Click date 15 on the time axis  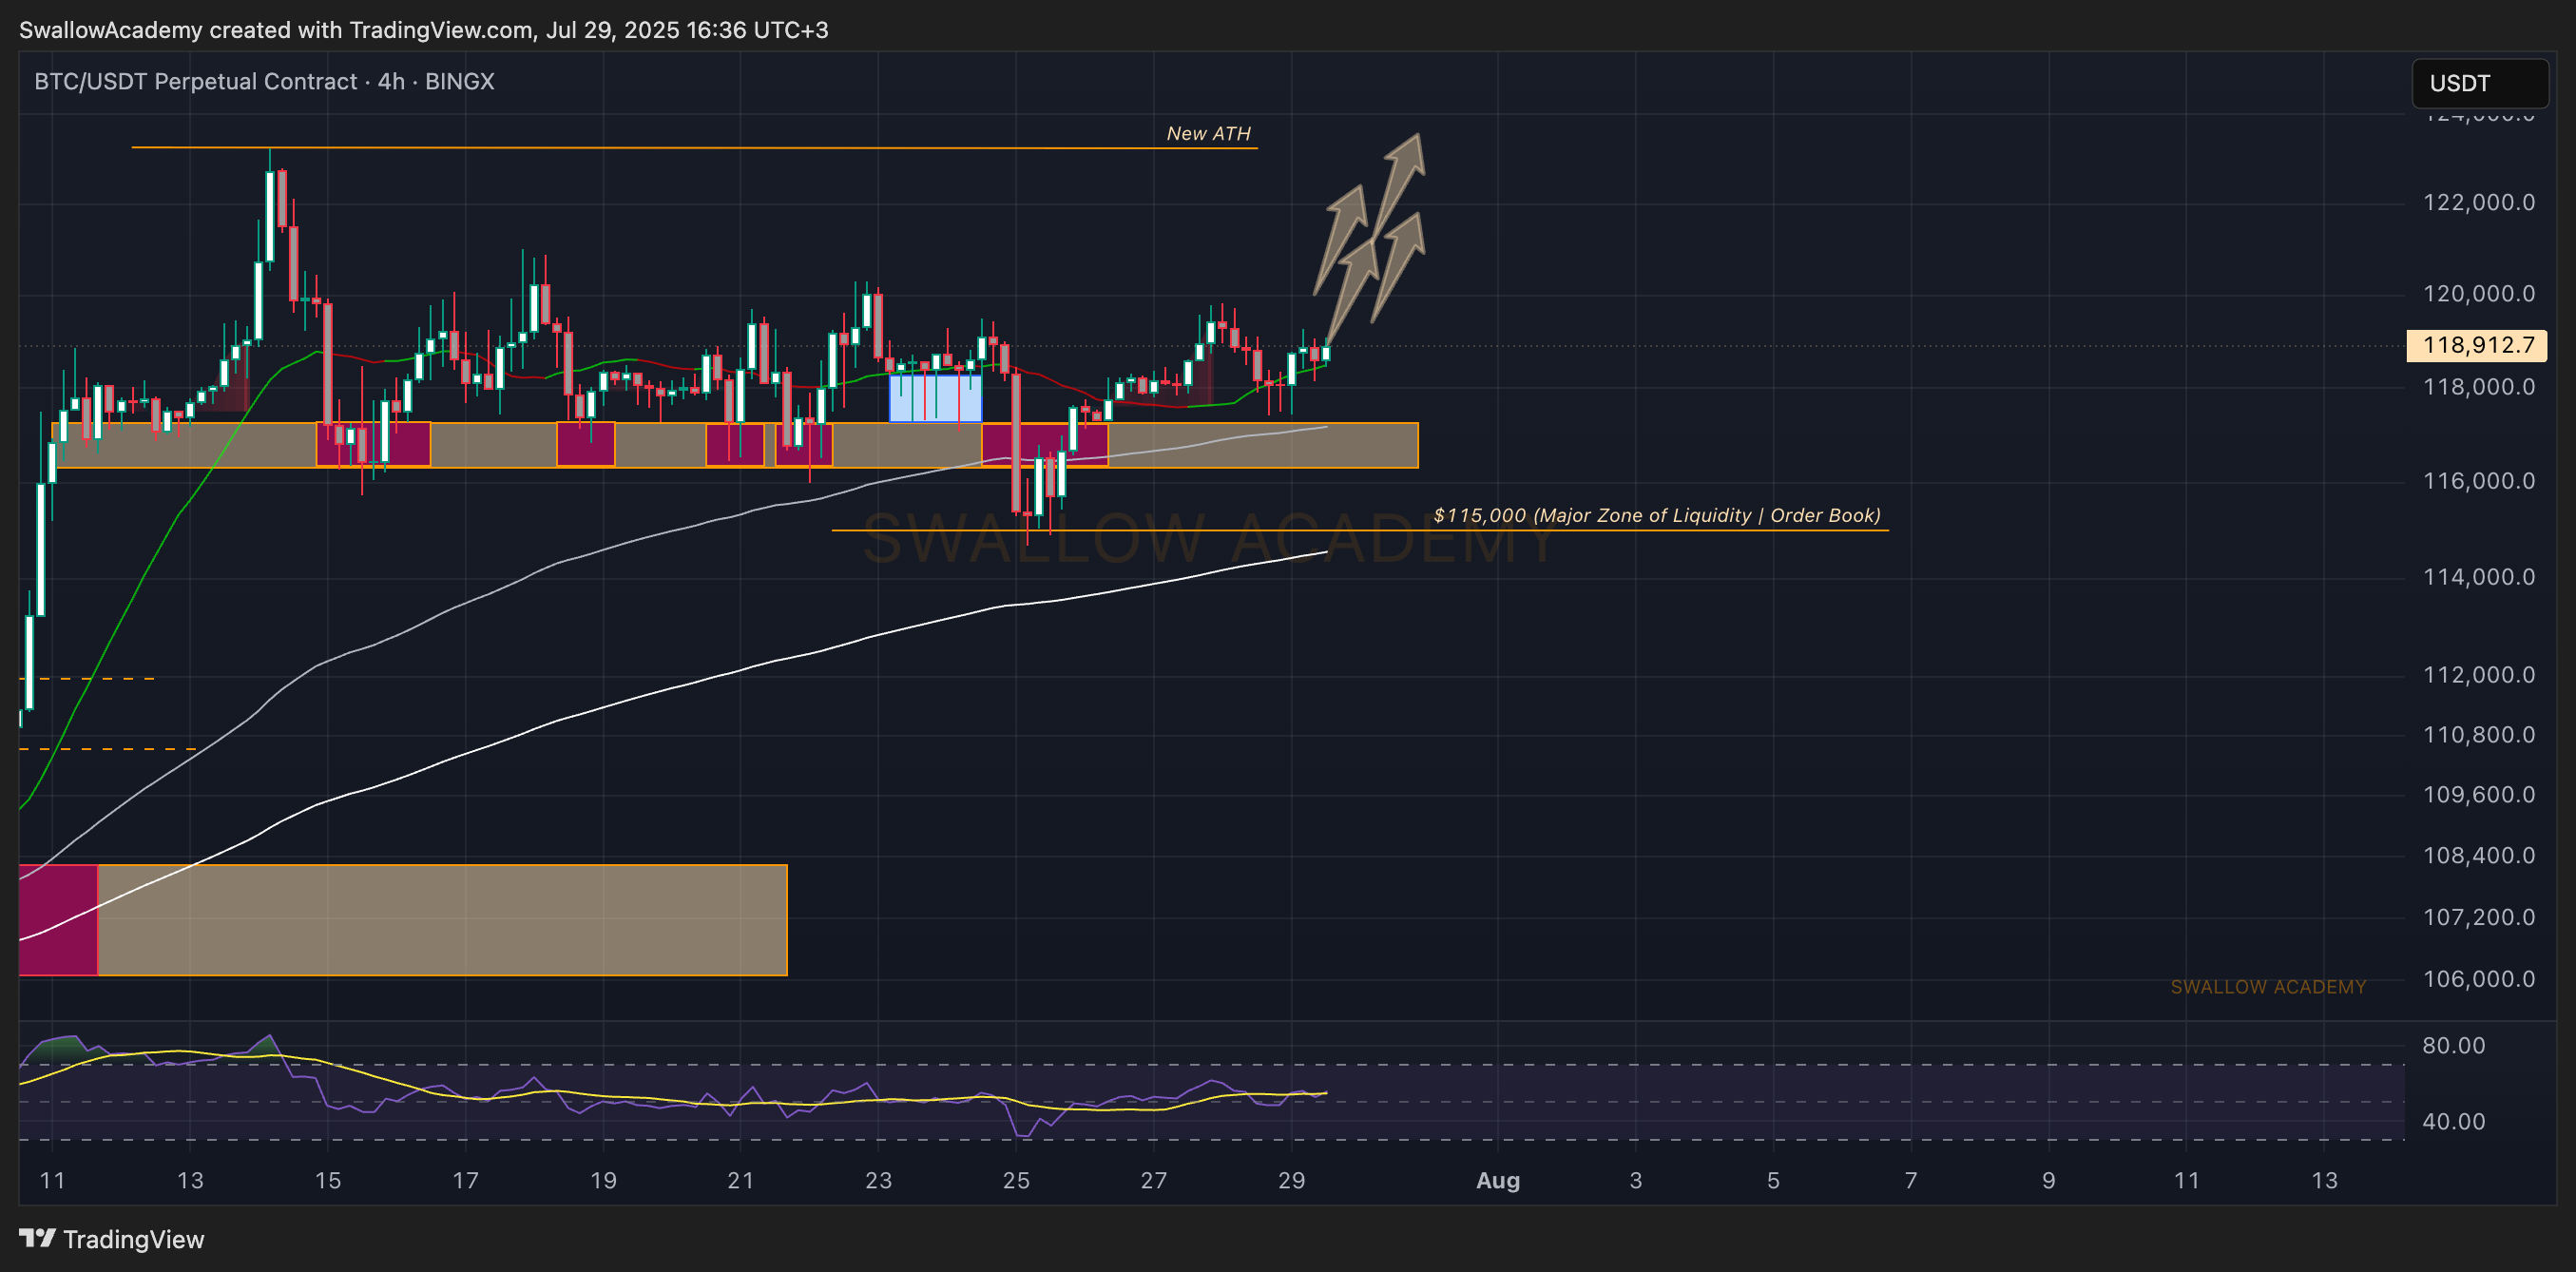point(328,1181)
